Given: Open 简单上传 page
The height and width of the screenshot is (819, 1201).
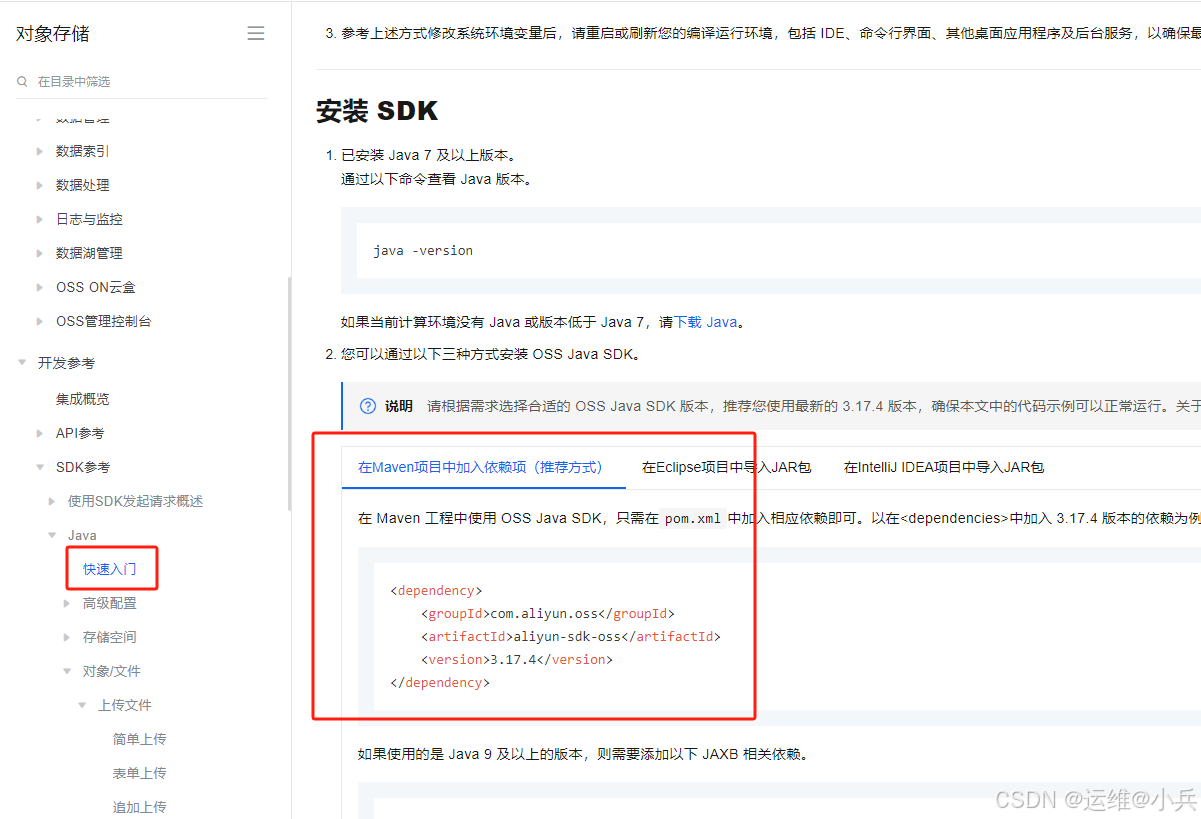Looking at the screenshot, I should (x=139, y=739).
